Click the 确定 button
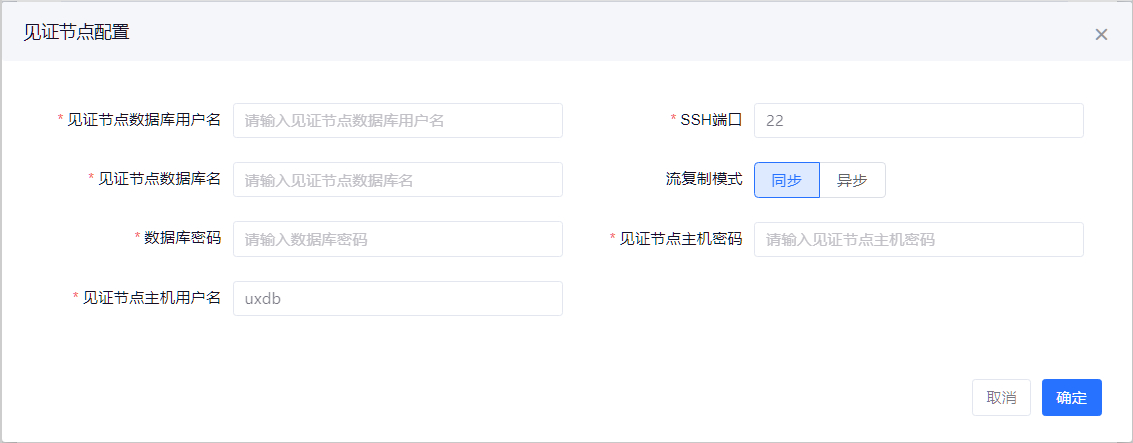1133x443 pixels. pyautogui.click(x=1071, y=397)
